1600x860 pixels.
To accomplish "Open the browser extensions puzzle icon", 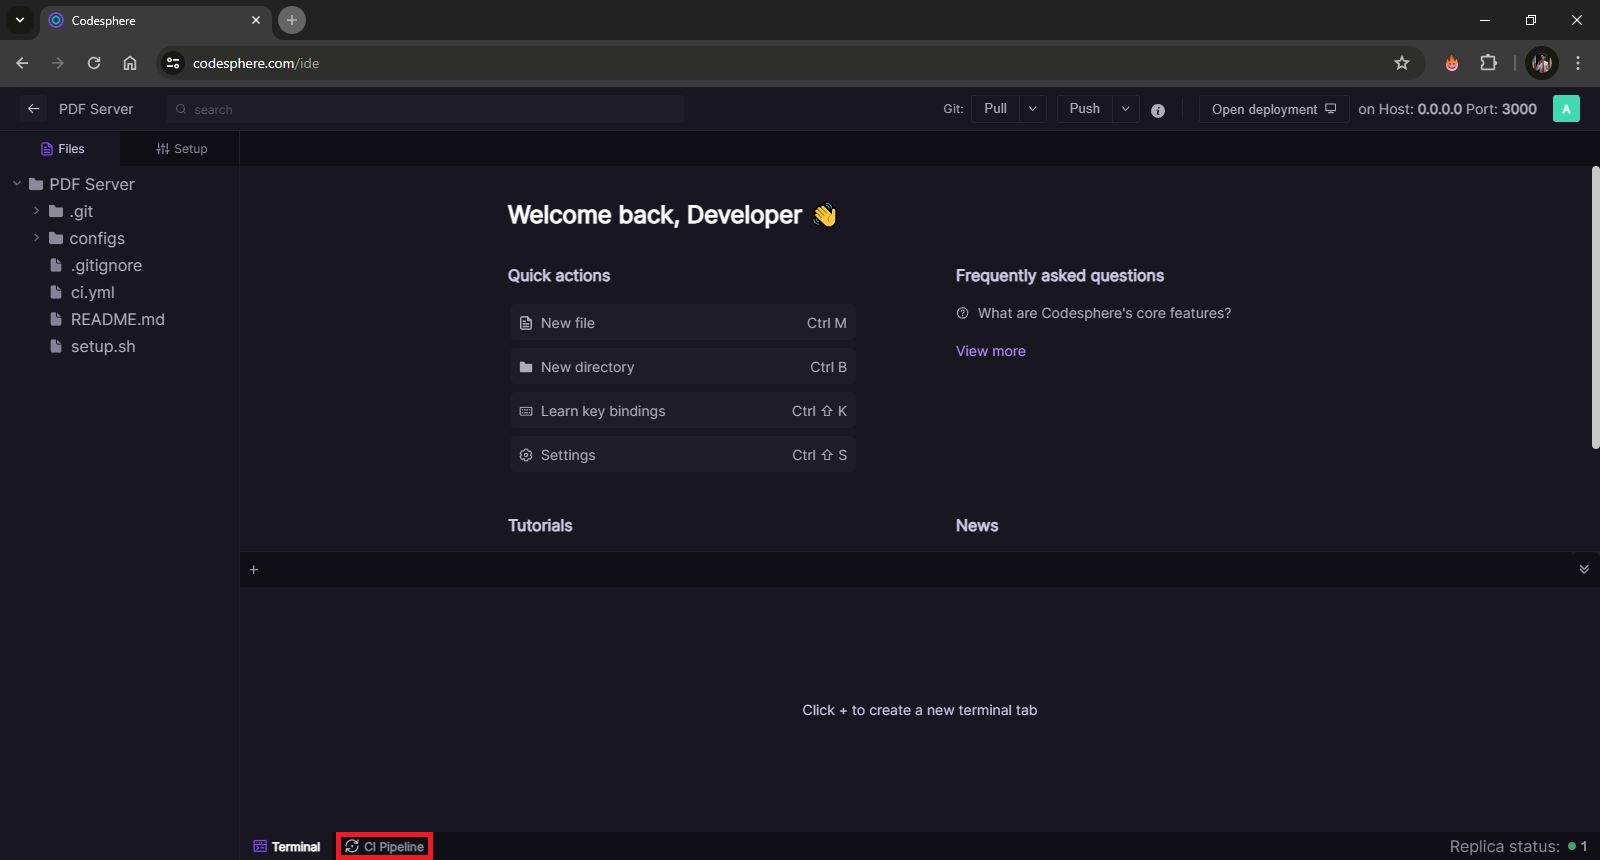I will (x=1488, y=63).
